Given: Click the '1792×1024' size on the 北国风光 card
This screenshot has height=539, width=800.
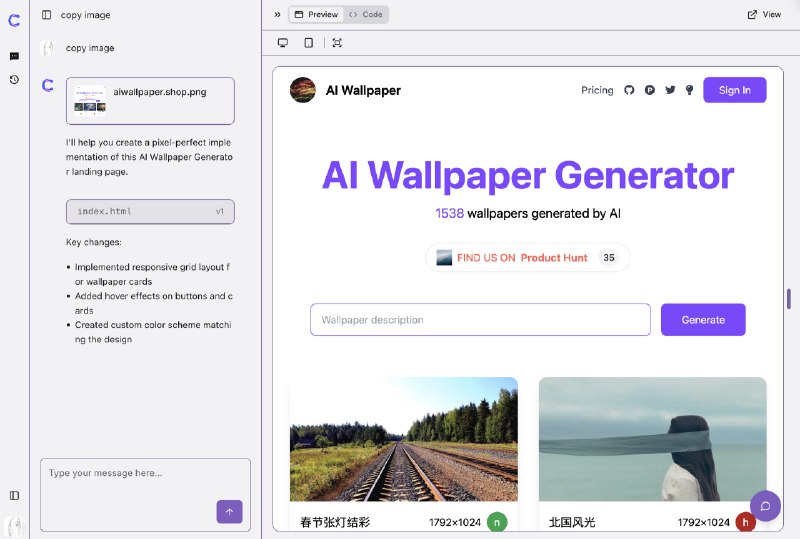Looking at the screenshot, I should (x=704, y=522).
